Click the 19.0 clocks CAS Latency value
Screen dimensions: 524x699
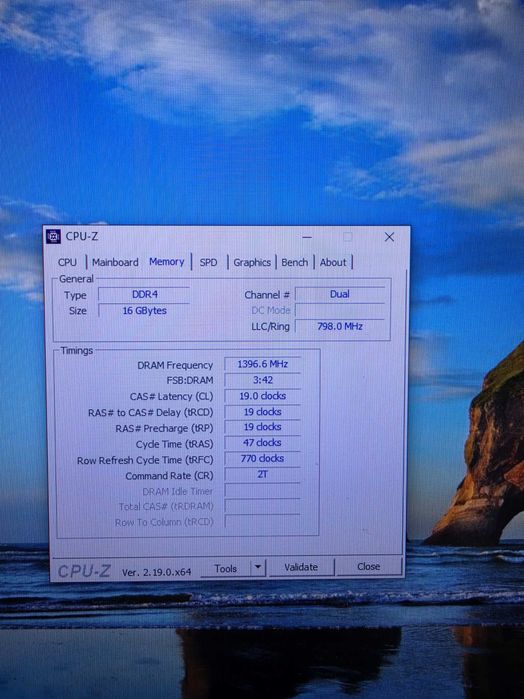(262, 396)
